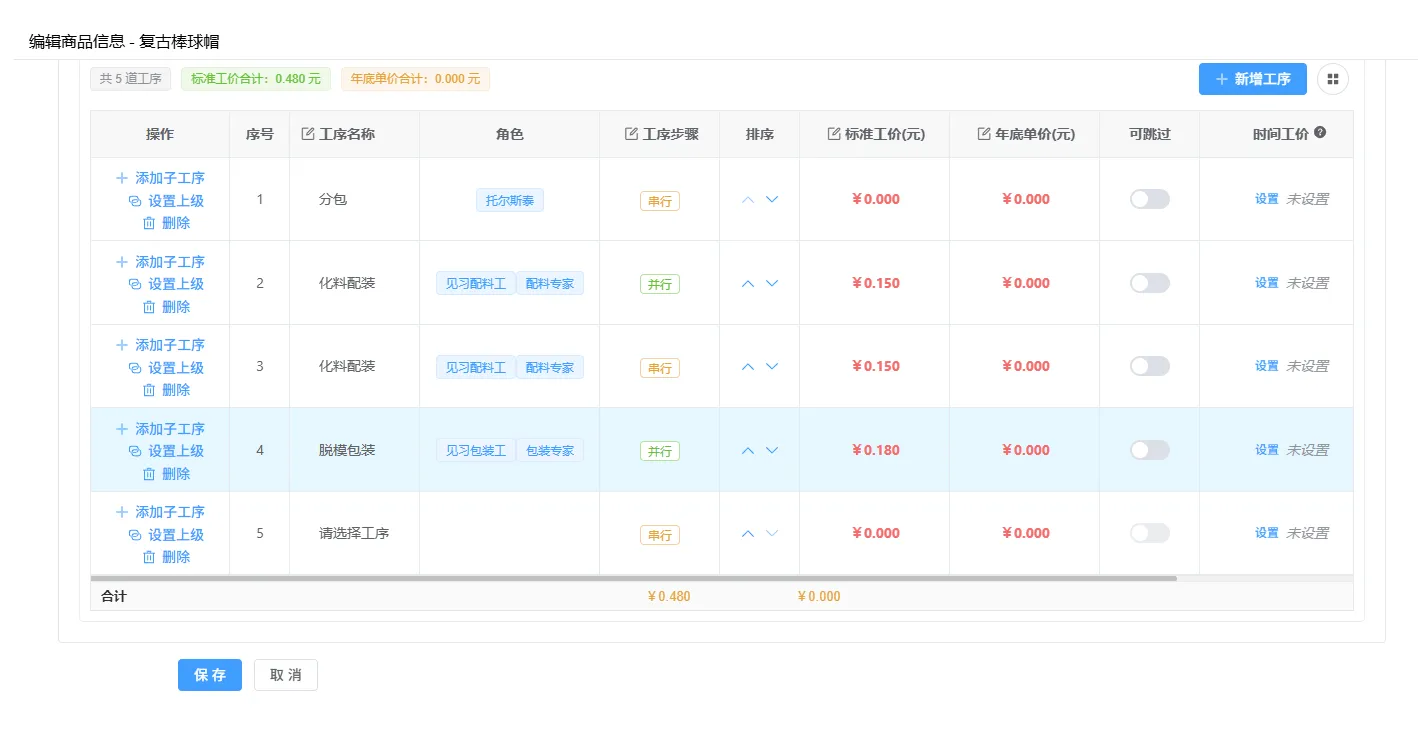Add sub-process for row 5 请选择工序
The height and width of the screenshot is (738, 1418).
[160, 512]
